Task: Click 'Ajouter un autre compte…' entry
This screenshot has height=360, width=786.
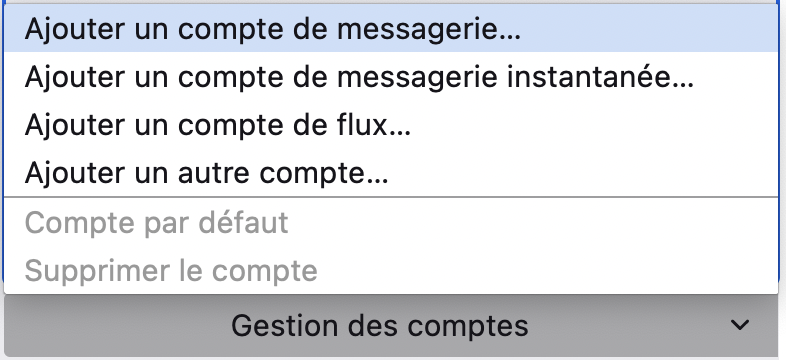Action: point(390,173)
